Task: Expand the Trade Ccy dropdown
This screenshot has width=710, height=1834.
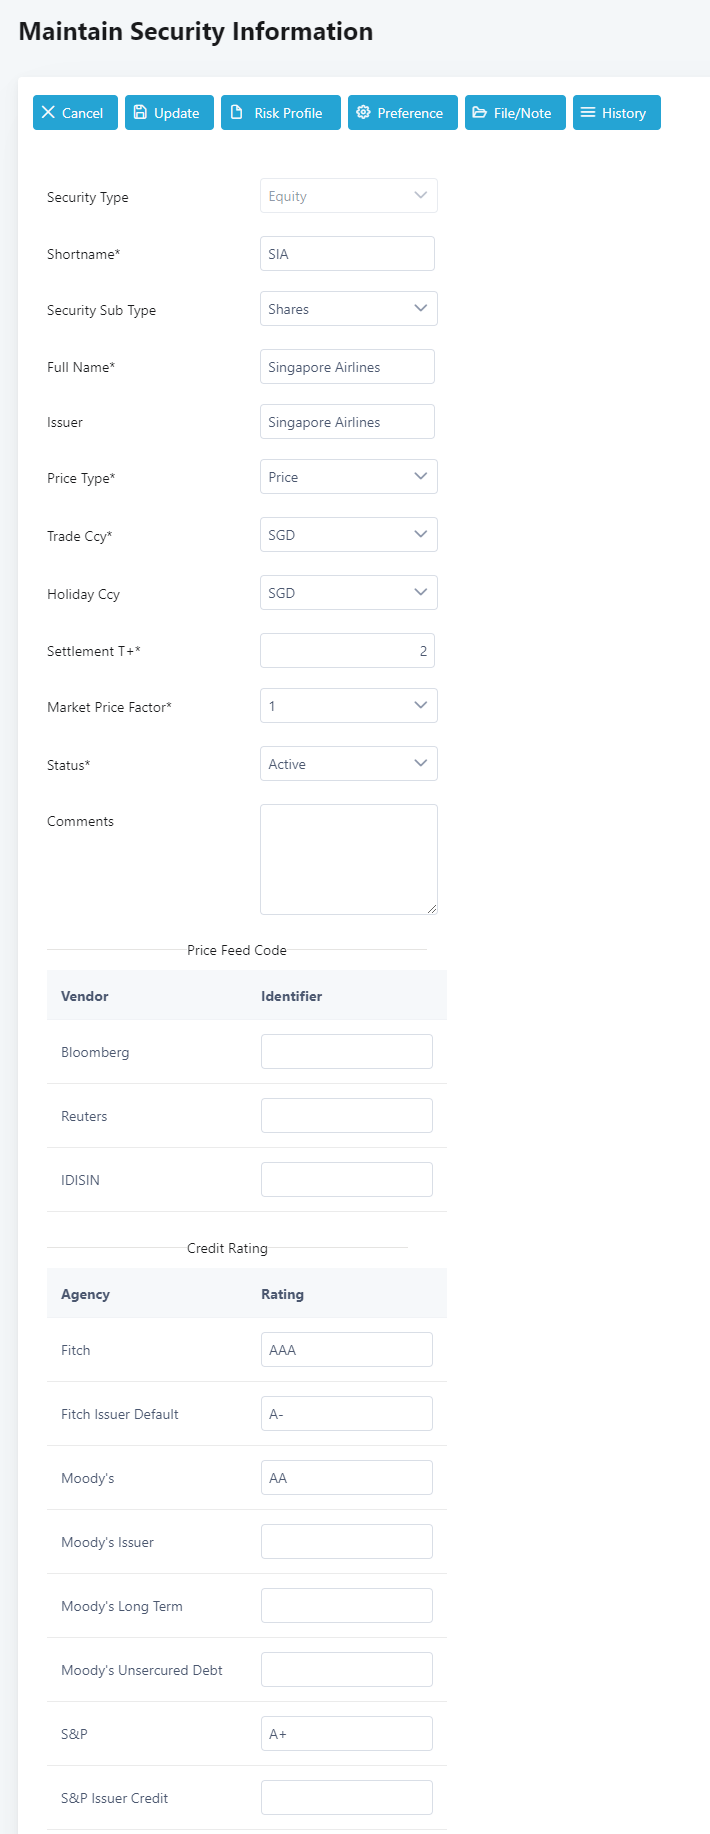Action: point(348,535)
